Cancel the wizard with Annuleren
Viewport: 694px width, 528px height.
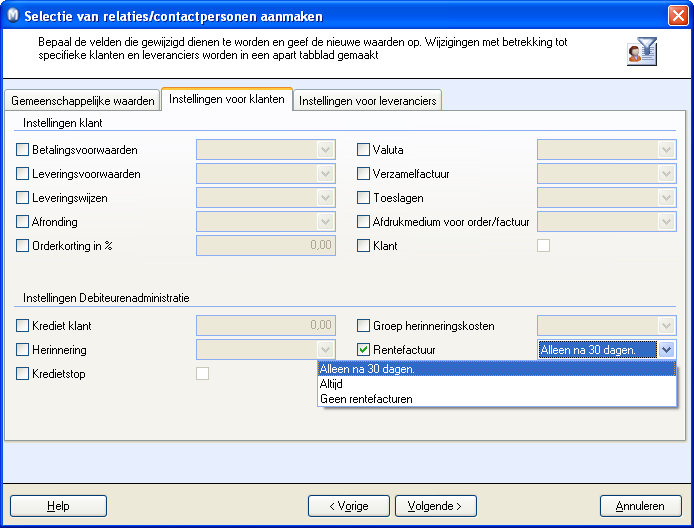point(640,506)
